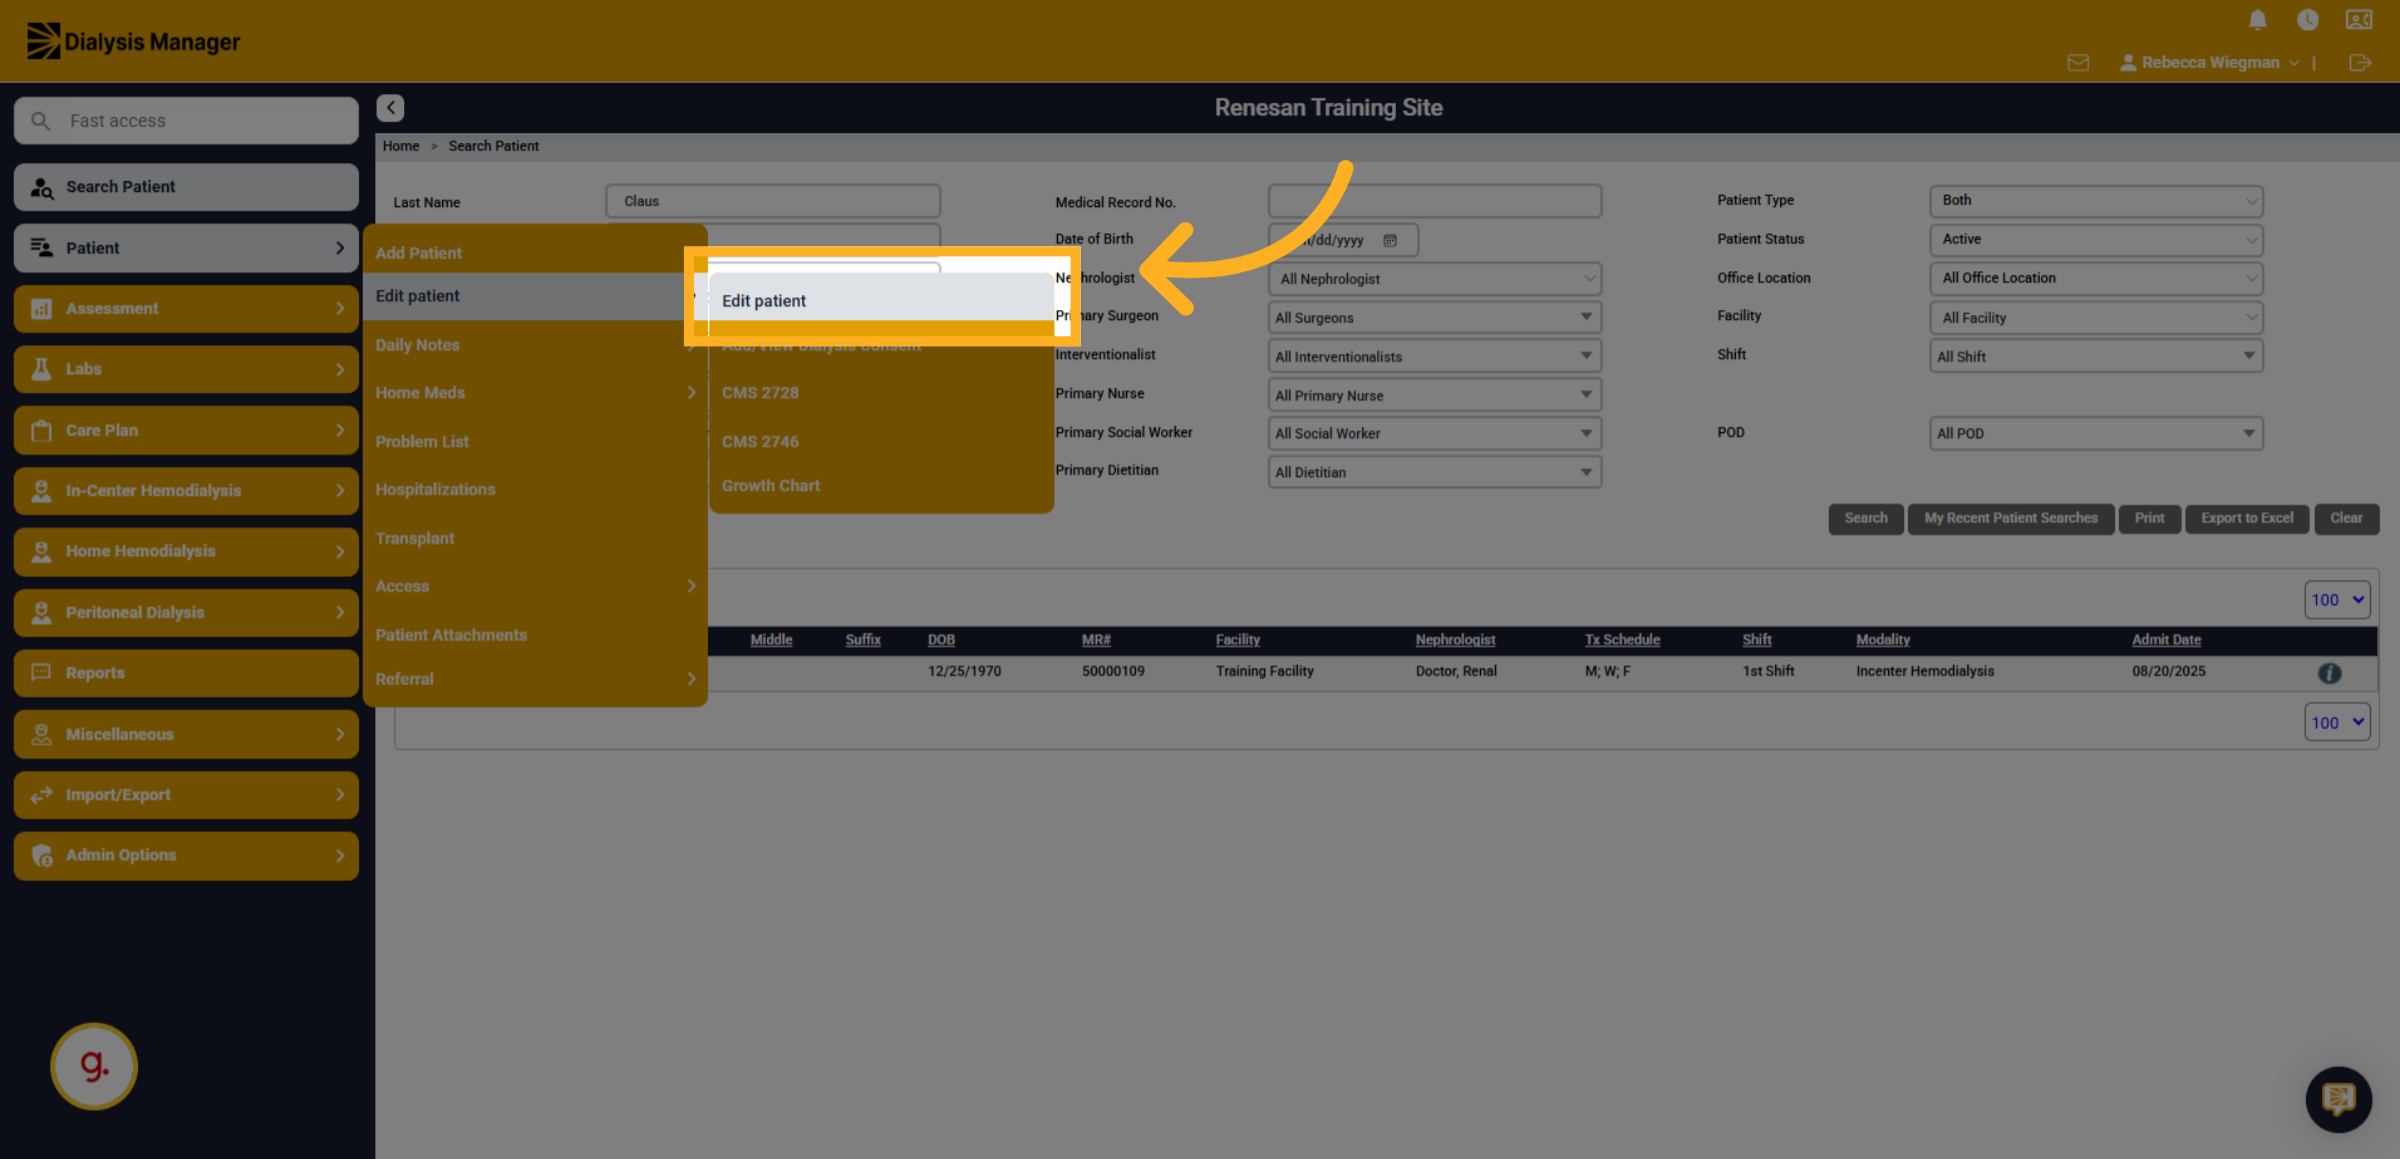Expand the Assessment sidebar menu
The height and width of the screenshot is (1159, 2400).
(186, 309)
